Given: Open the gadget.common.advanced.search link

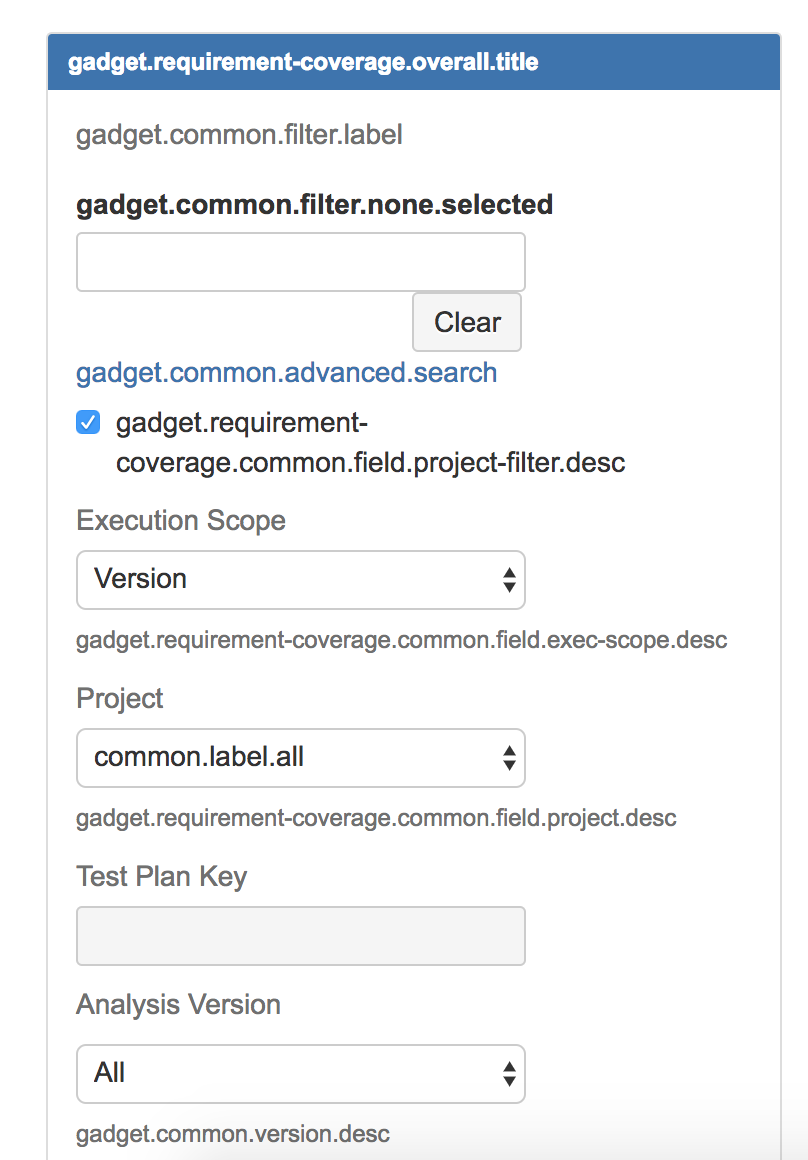Looking at the screenshot, I should coord(286,373).
